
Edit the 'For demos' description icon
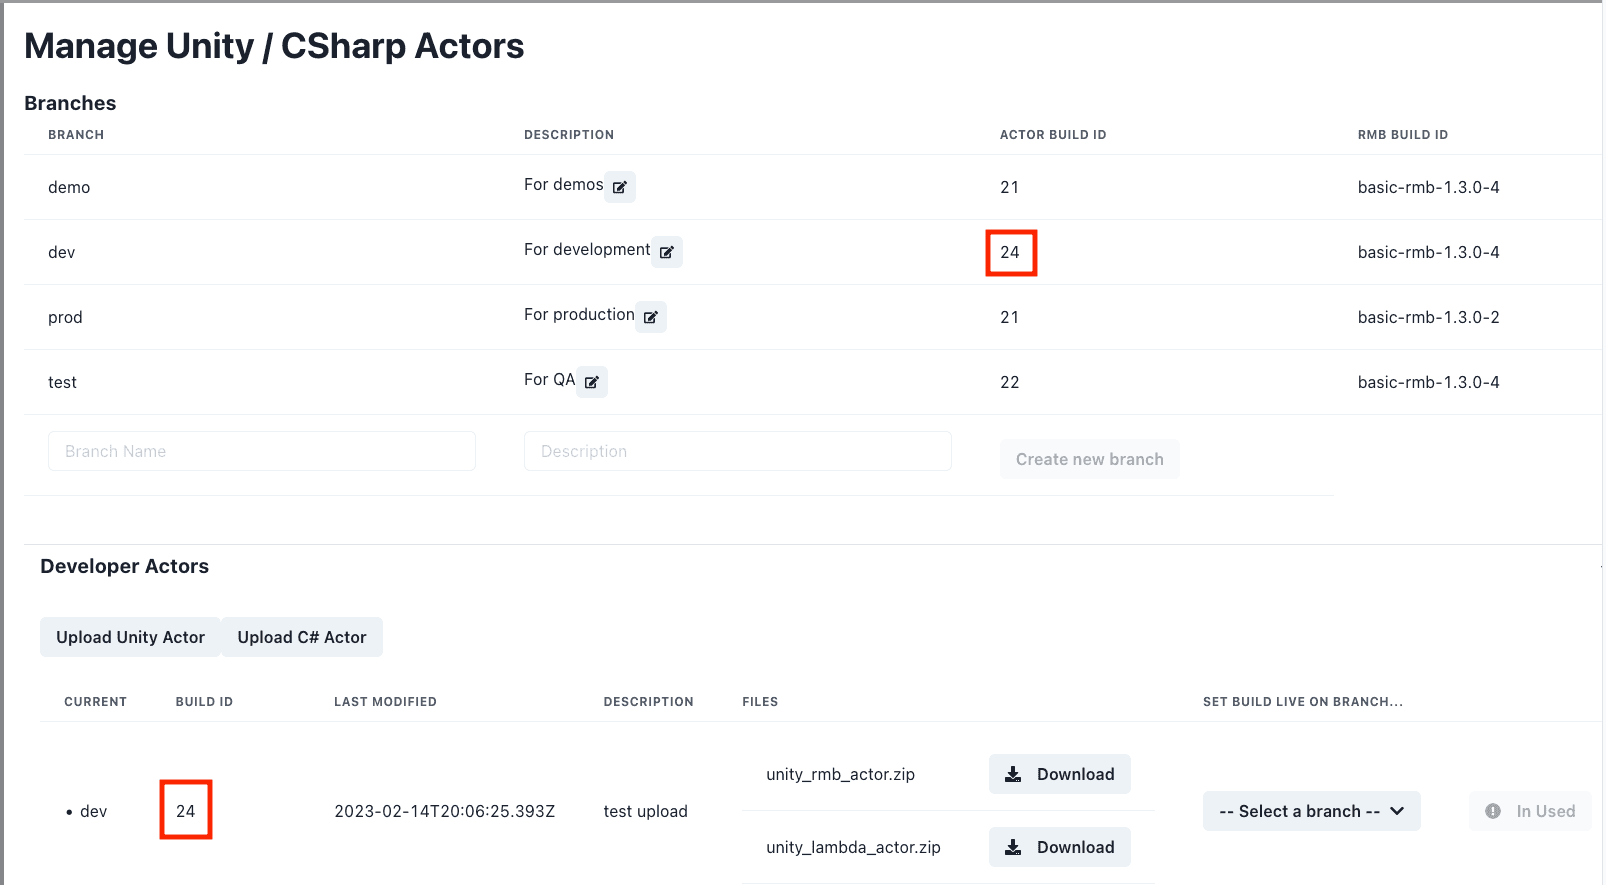coord(620,187)
